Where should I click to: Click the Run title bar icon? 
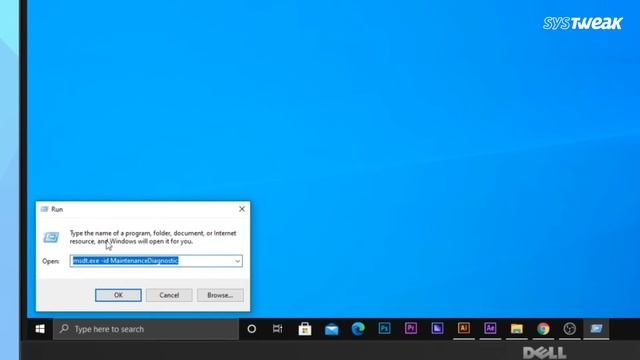[x=44, y=209]
